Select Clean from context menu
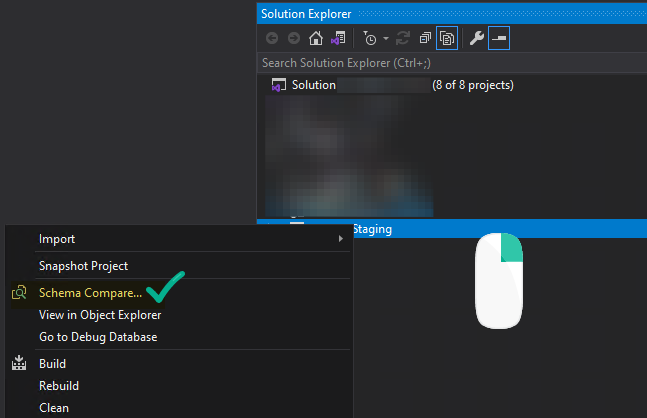Image resolution: width=647 pixels, height=418 pixels. coord(179,408)
